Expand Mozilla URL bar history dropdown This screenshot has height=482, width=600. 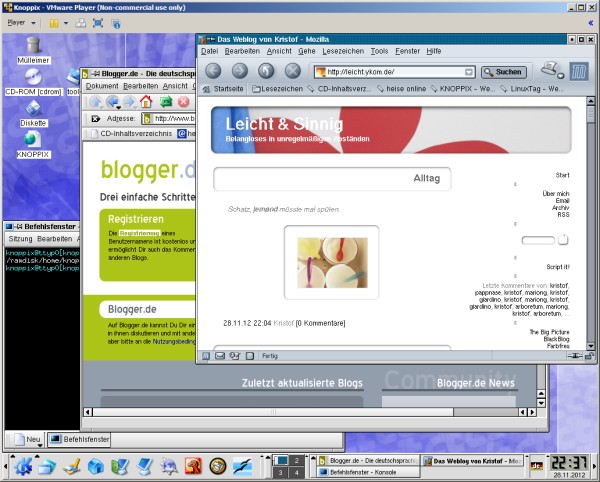click(x=469, y=72)
